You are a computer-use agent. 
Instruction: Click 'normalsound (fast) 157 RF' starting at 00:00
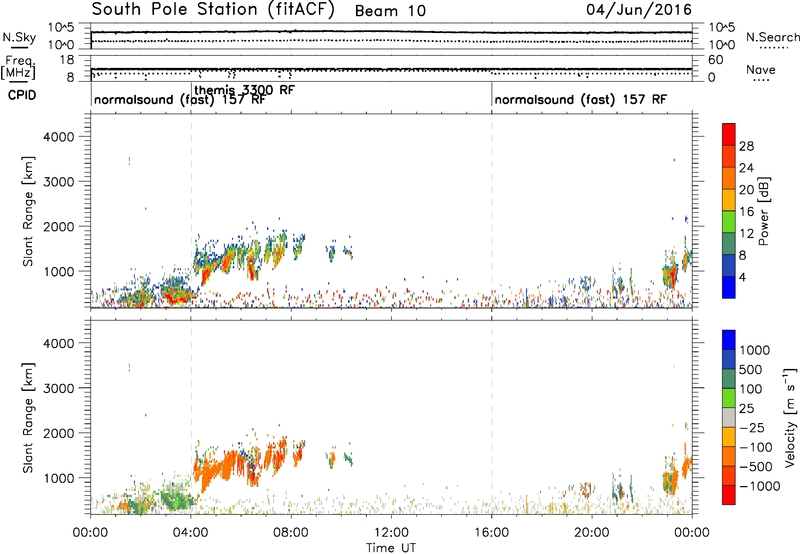pyautogui.click(x=180, y=99)
